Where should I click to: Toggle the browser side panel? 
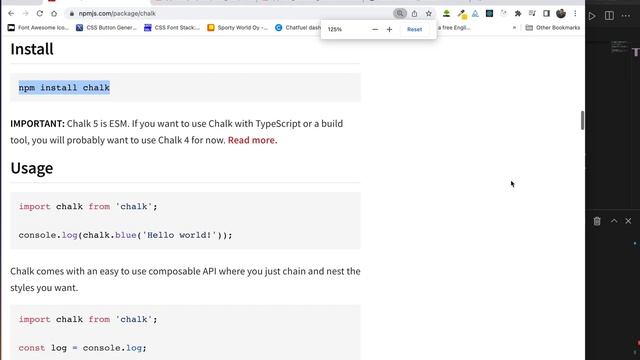(547, 13)
